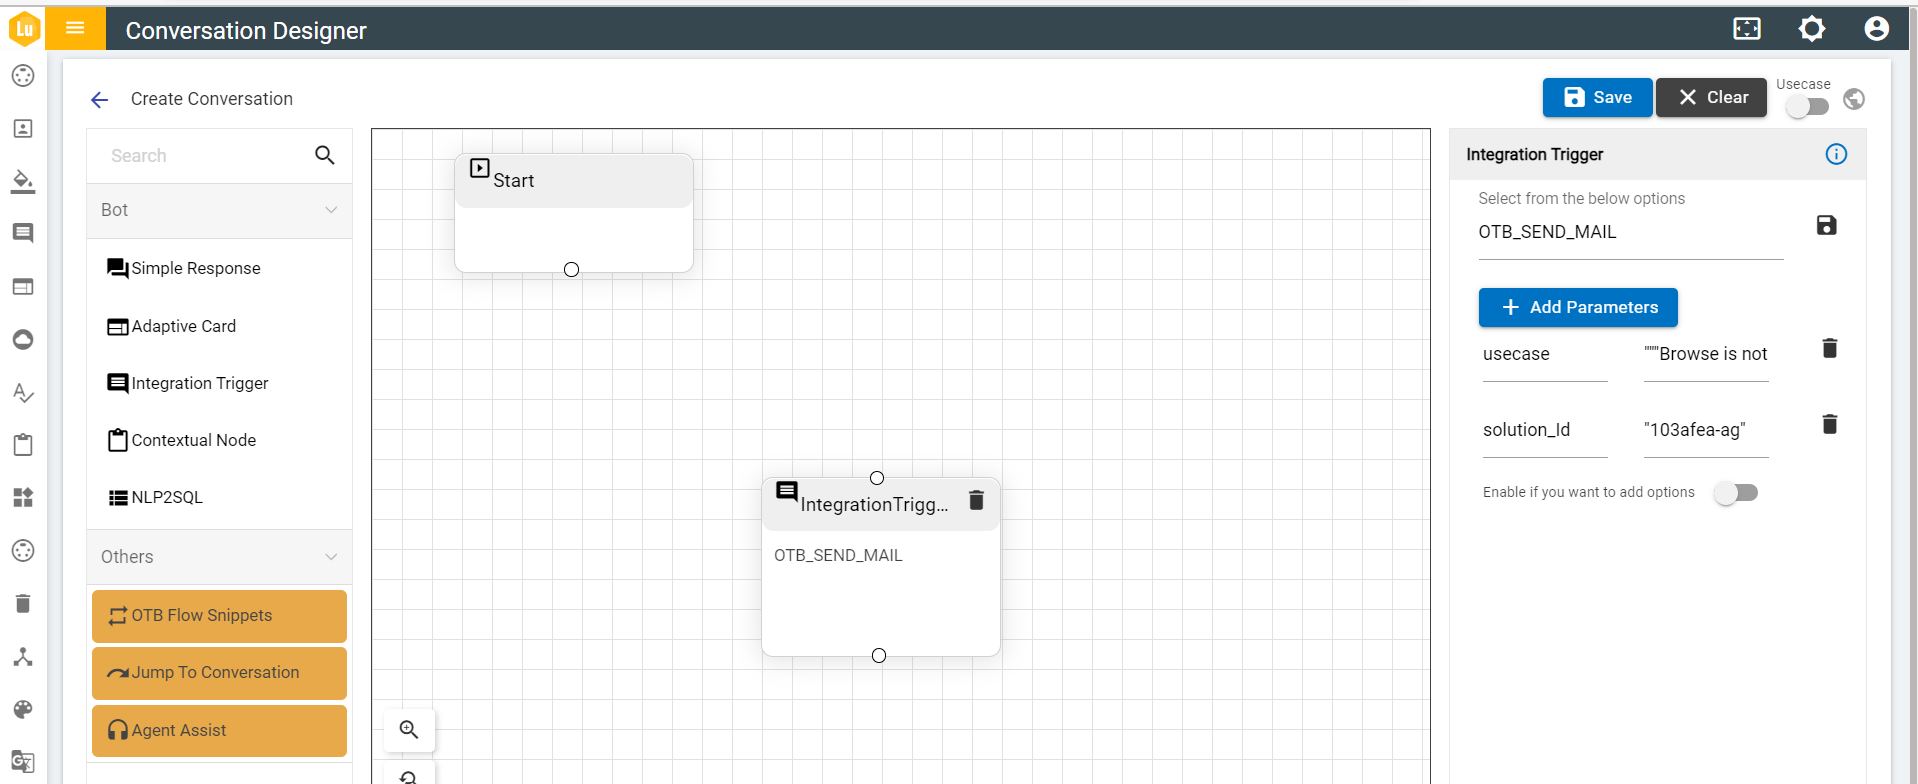Click the Search input field
The image size is (1918, 784).
coord(205,156)
